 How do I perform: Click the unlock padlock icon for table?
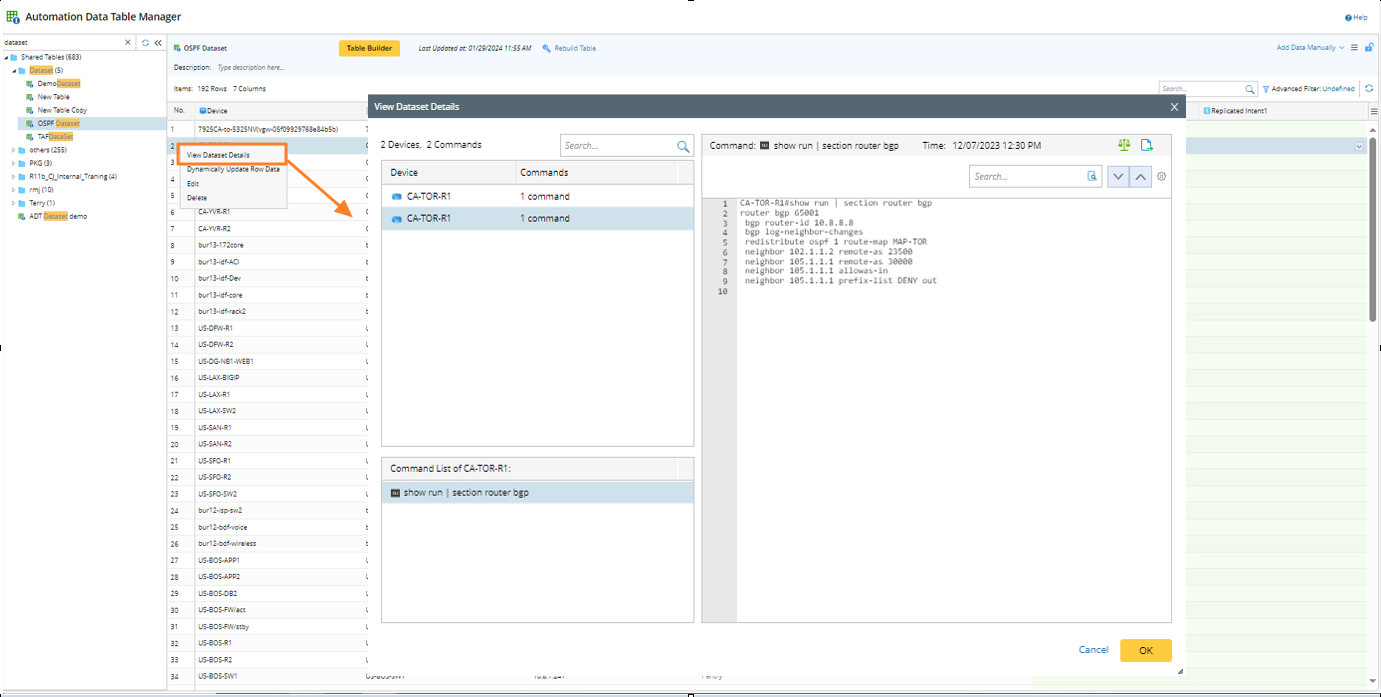tap(1369, 48)
